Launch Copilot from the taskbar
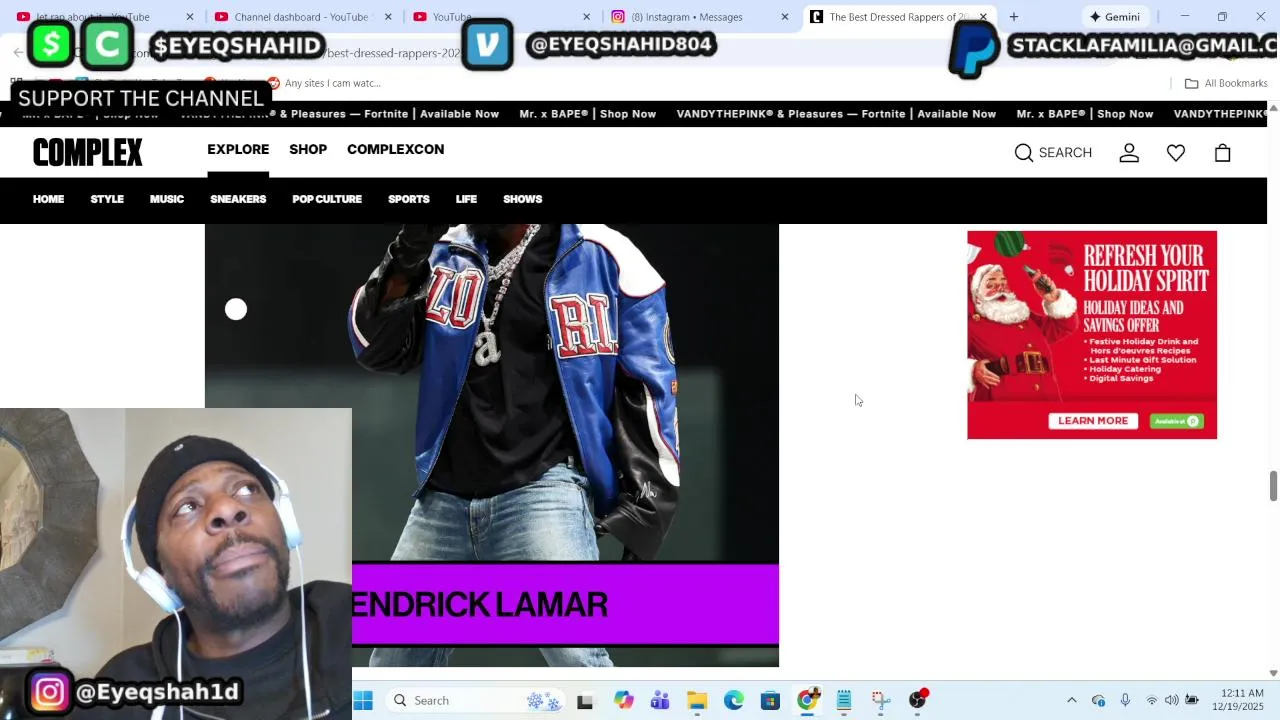The image size is (1280, 720). point(624,701)
